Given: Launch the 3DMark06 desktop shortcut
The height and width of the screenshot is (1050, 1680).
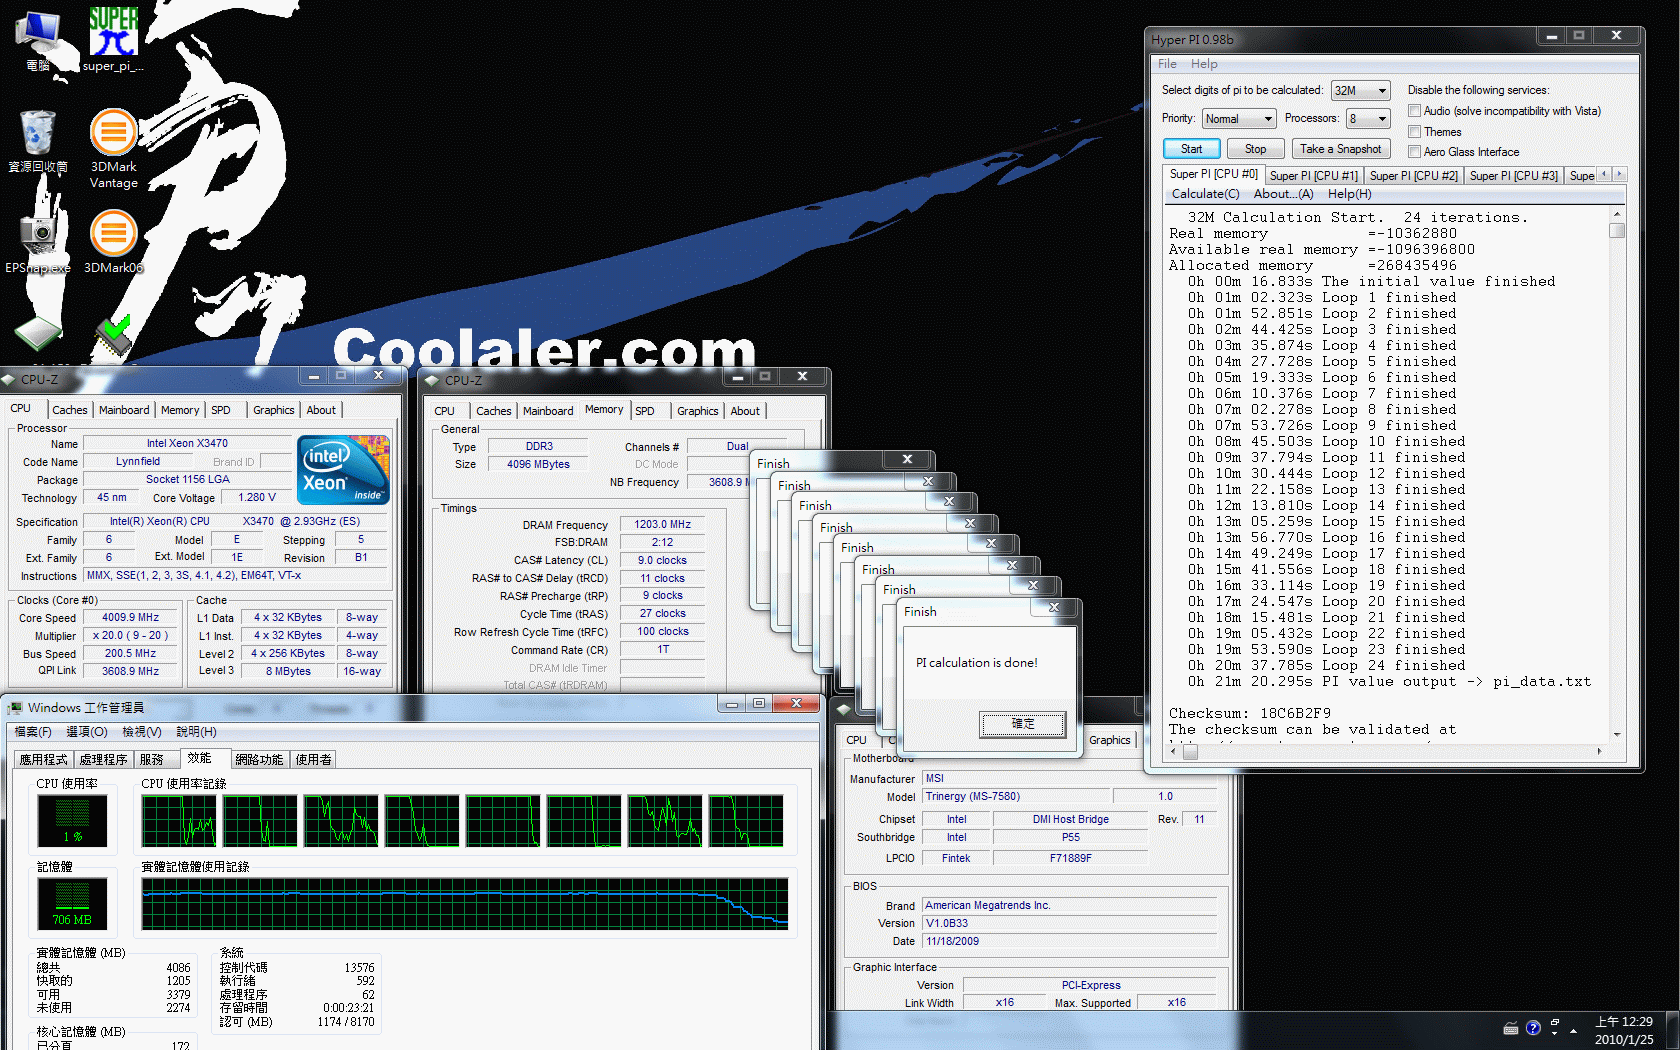Looking at the screenshot, I should click(114, 240).
